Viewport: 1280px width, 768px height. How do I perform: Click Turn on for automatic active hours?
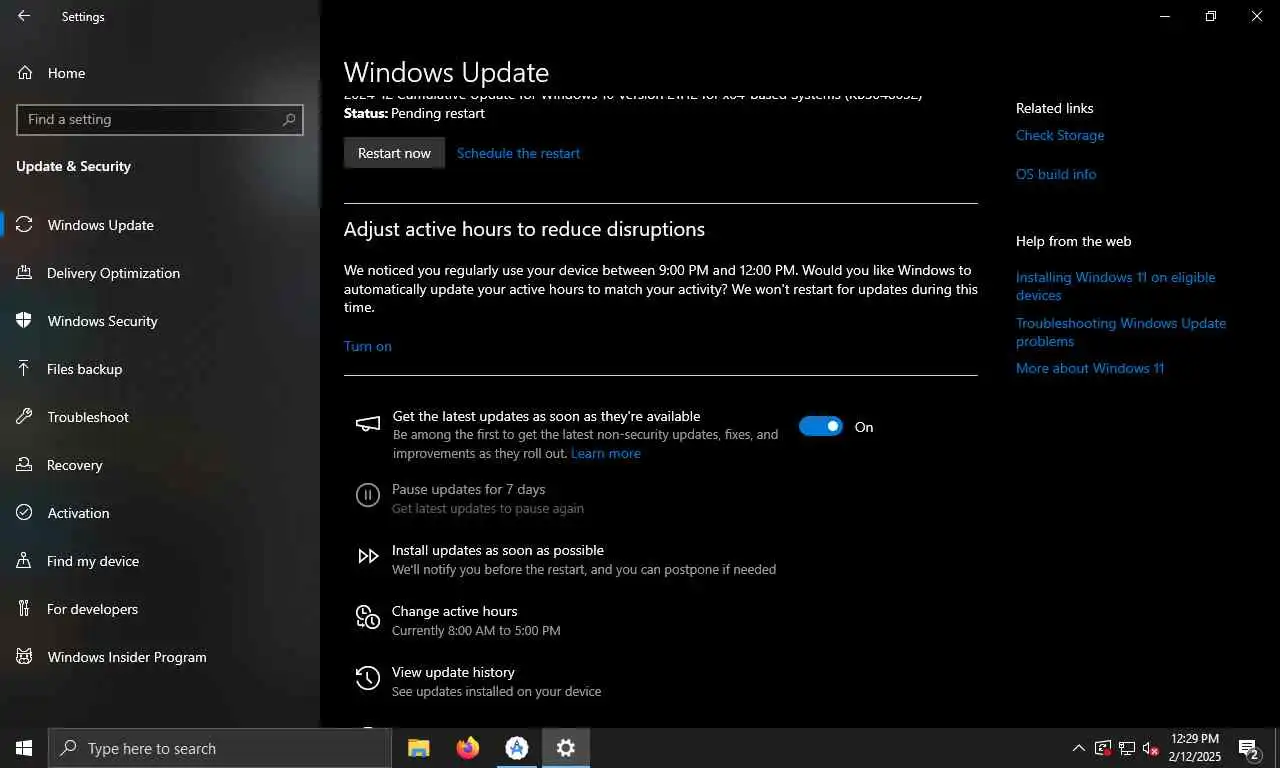point(367,346)
